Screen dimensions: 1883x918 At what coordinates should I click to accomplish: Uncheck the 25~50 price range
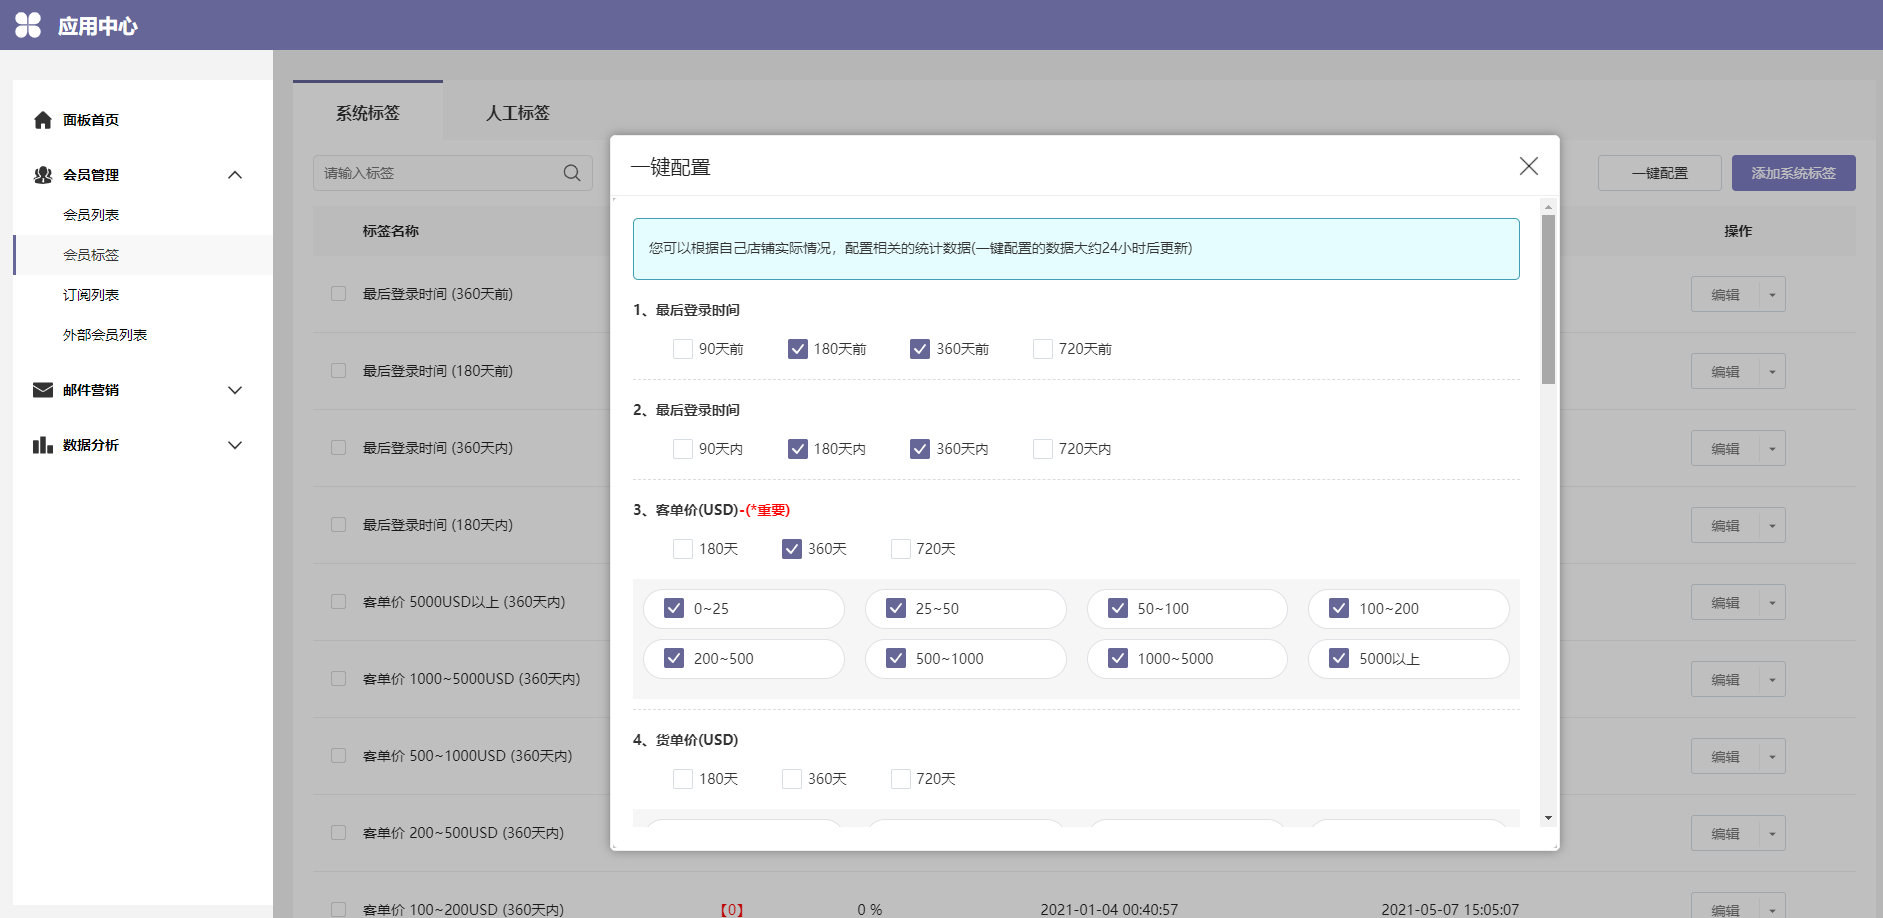896,608
